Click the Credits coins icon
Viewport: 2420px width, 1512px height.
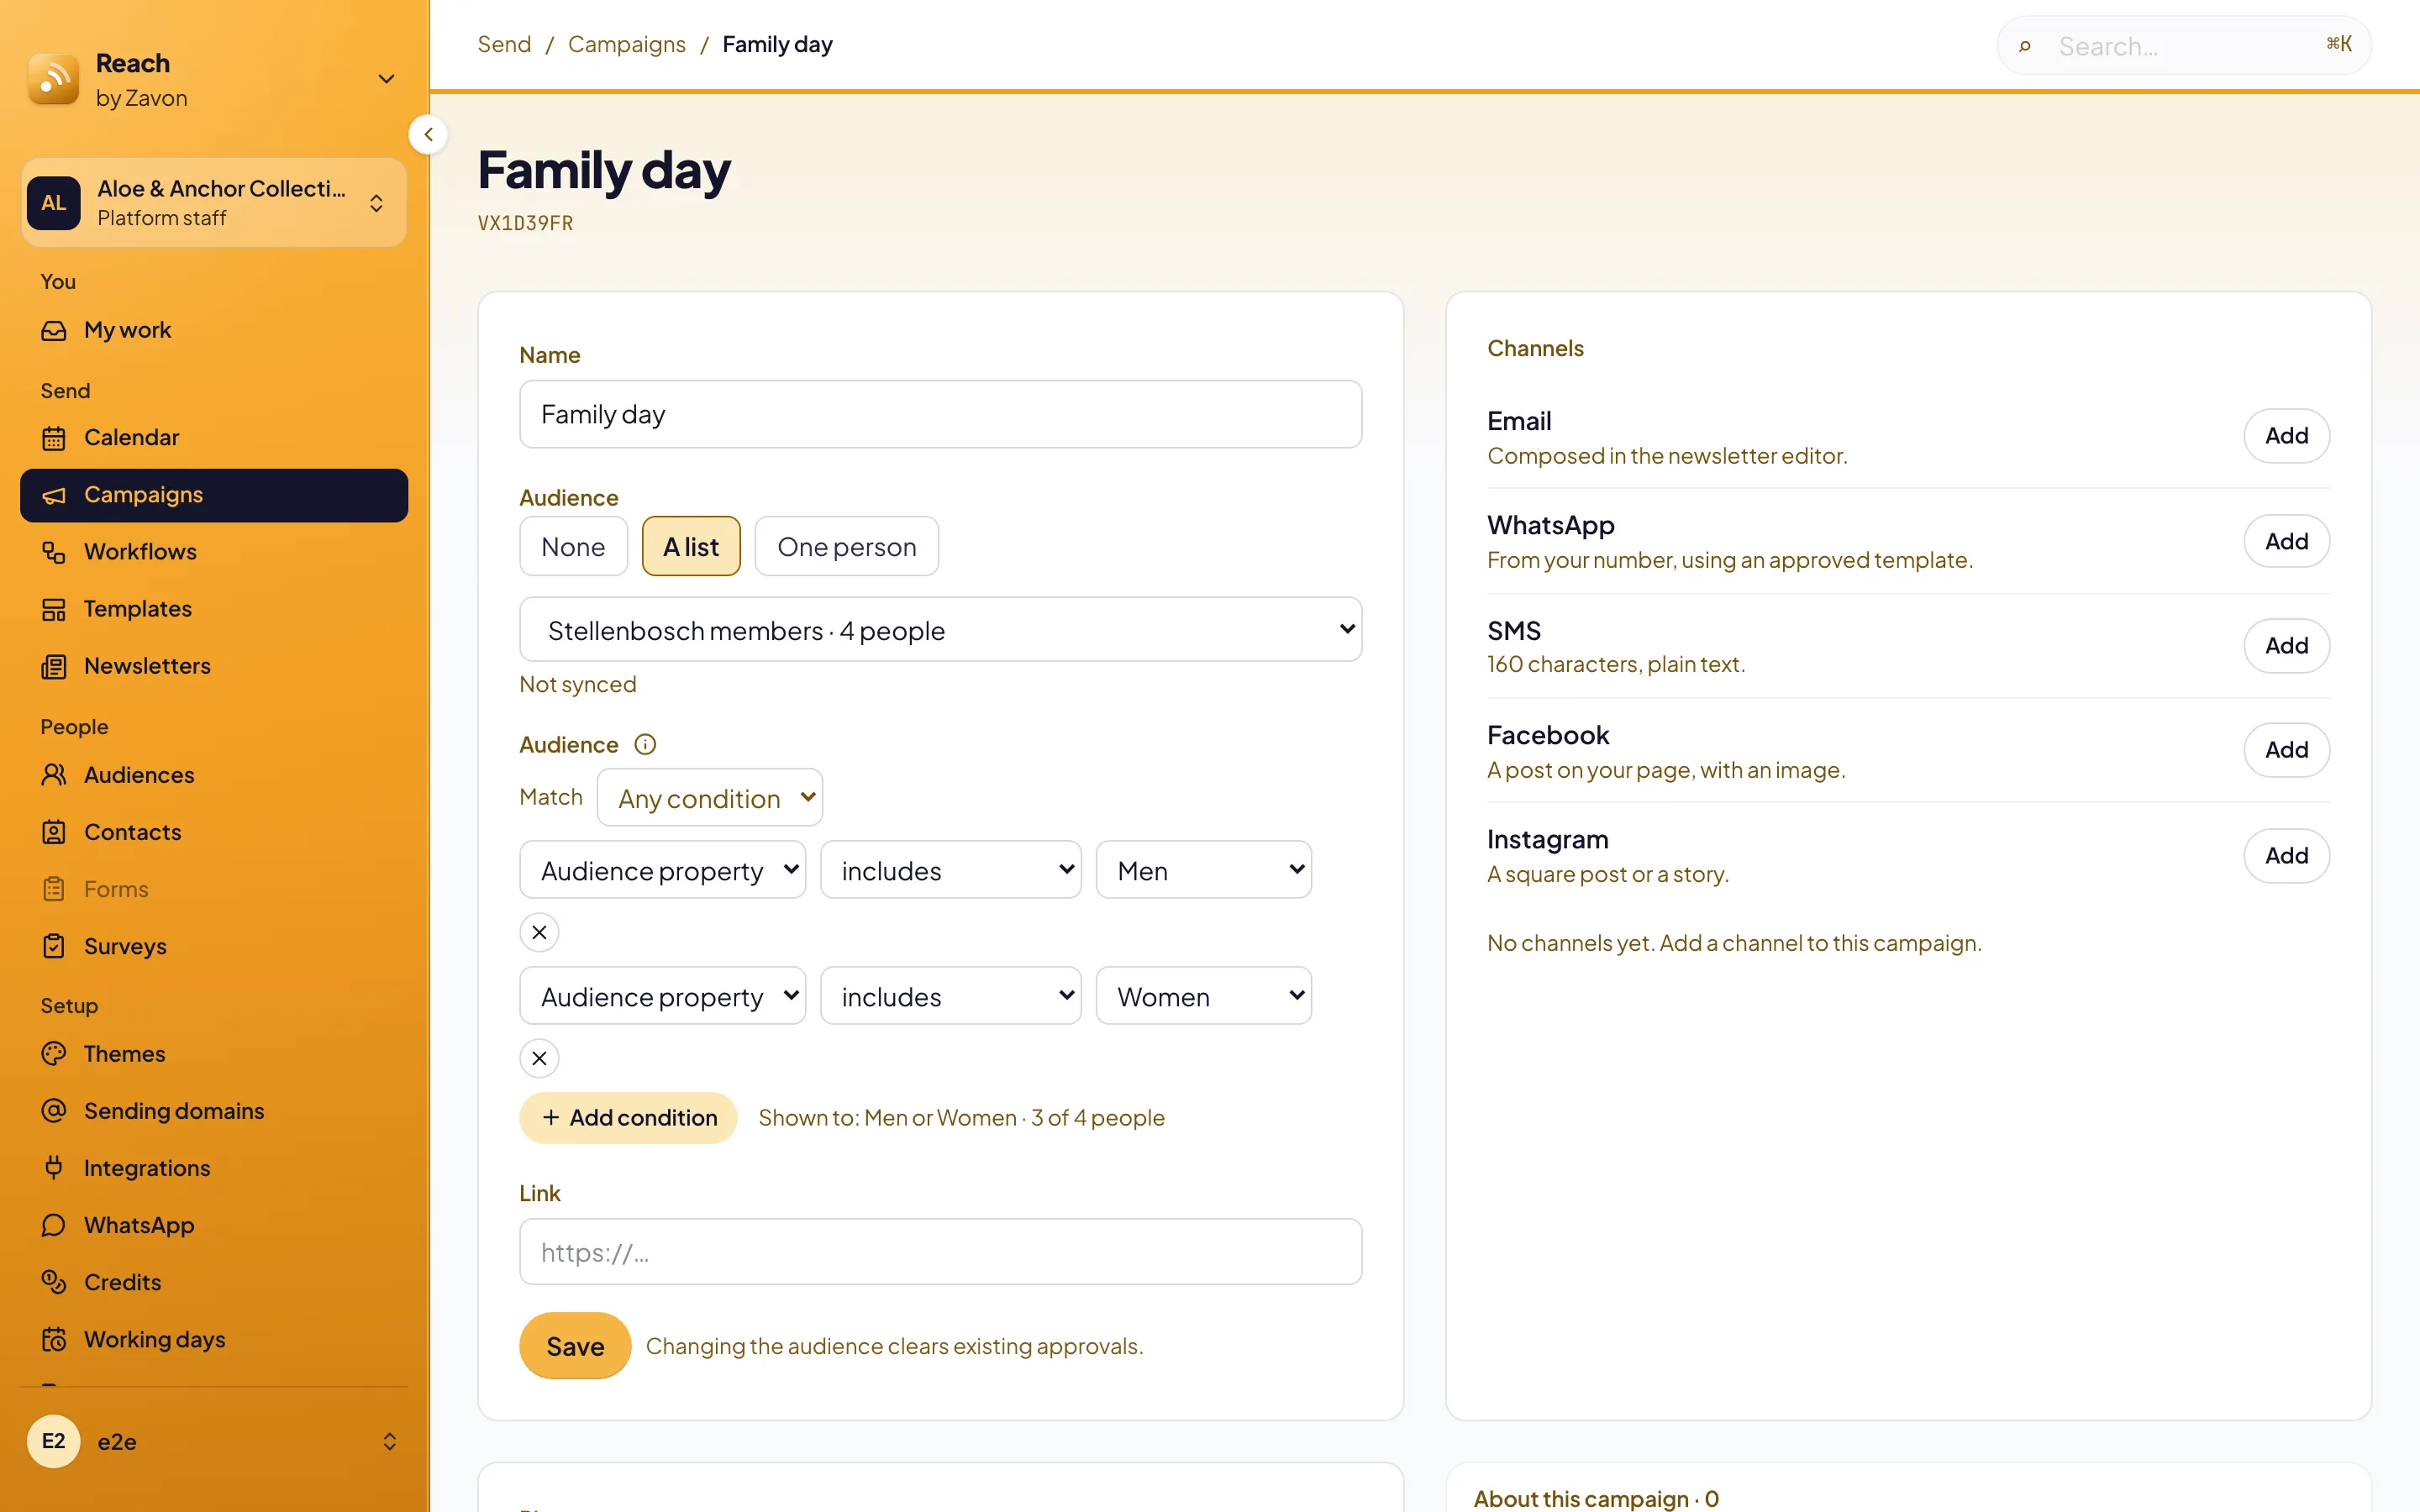click(x=54, y=1282)
